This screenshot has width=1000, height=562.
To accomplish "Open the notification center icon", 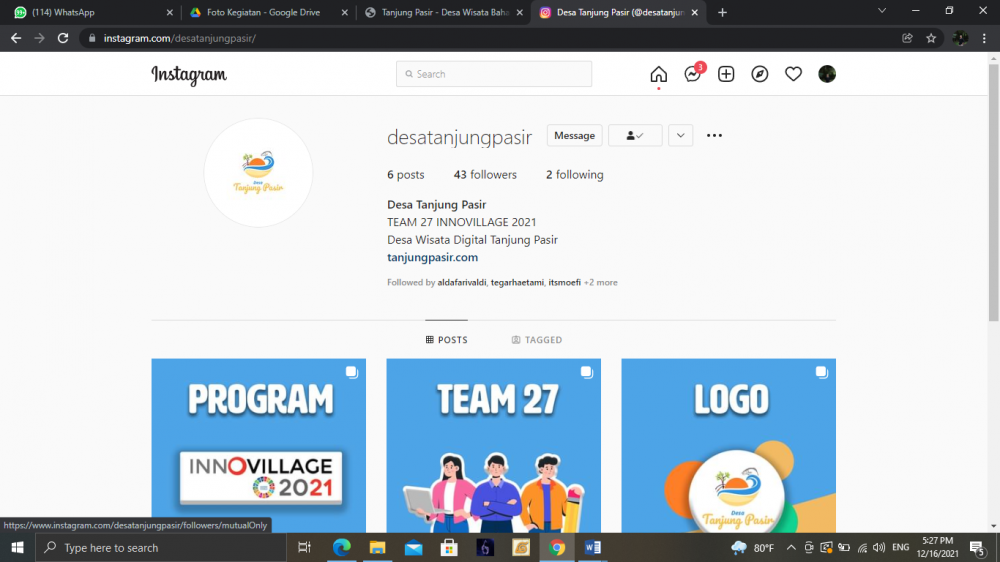I will [x=978, y=547].
